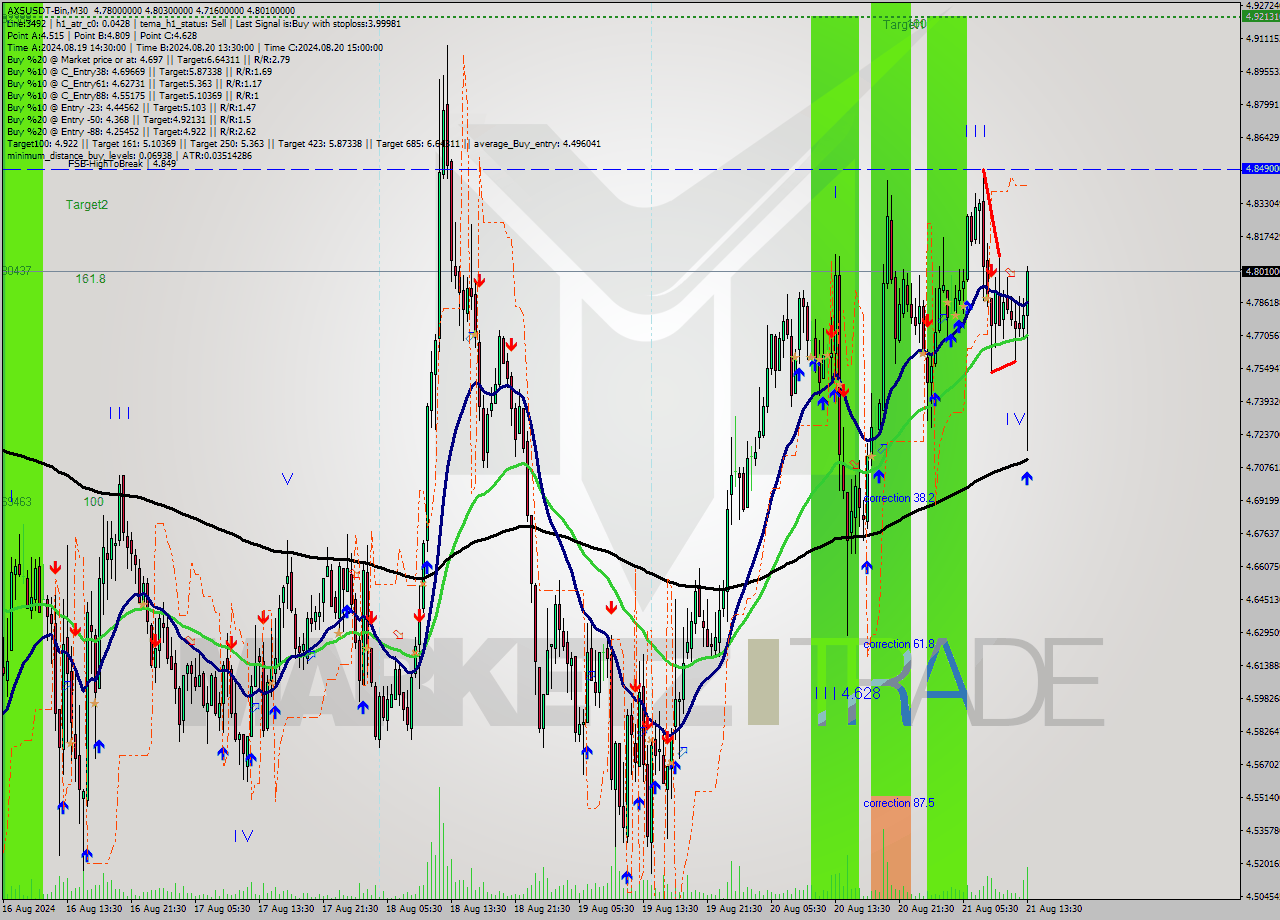Click the '19 Aug 21:30' time label
The image size is (1280, 920).
(733, 909)
